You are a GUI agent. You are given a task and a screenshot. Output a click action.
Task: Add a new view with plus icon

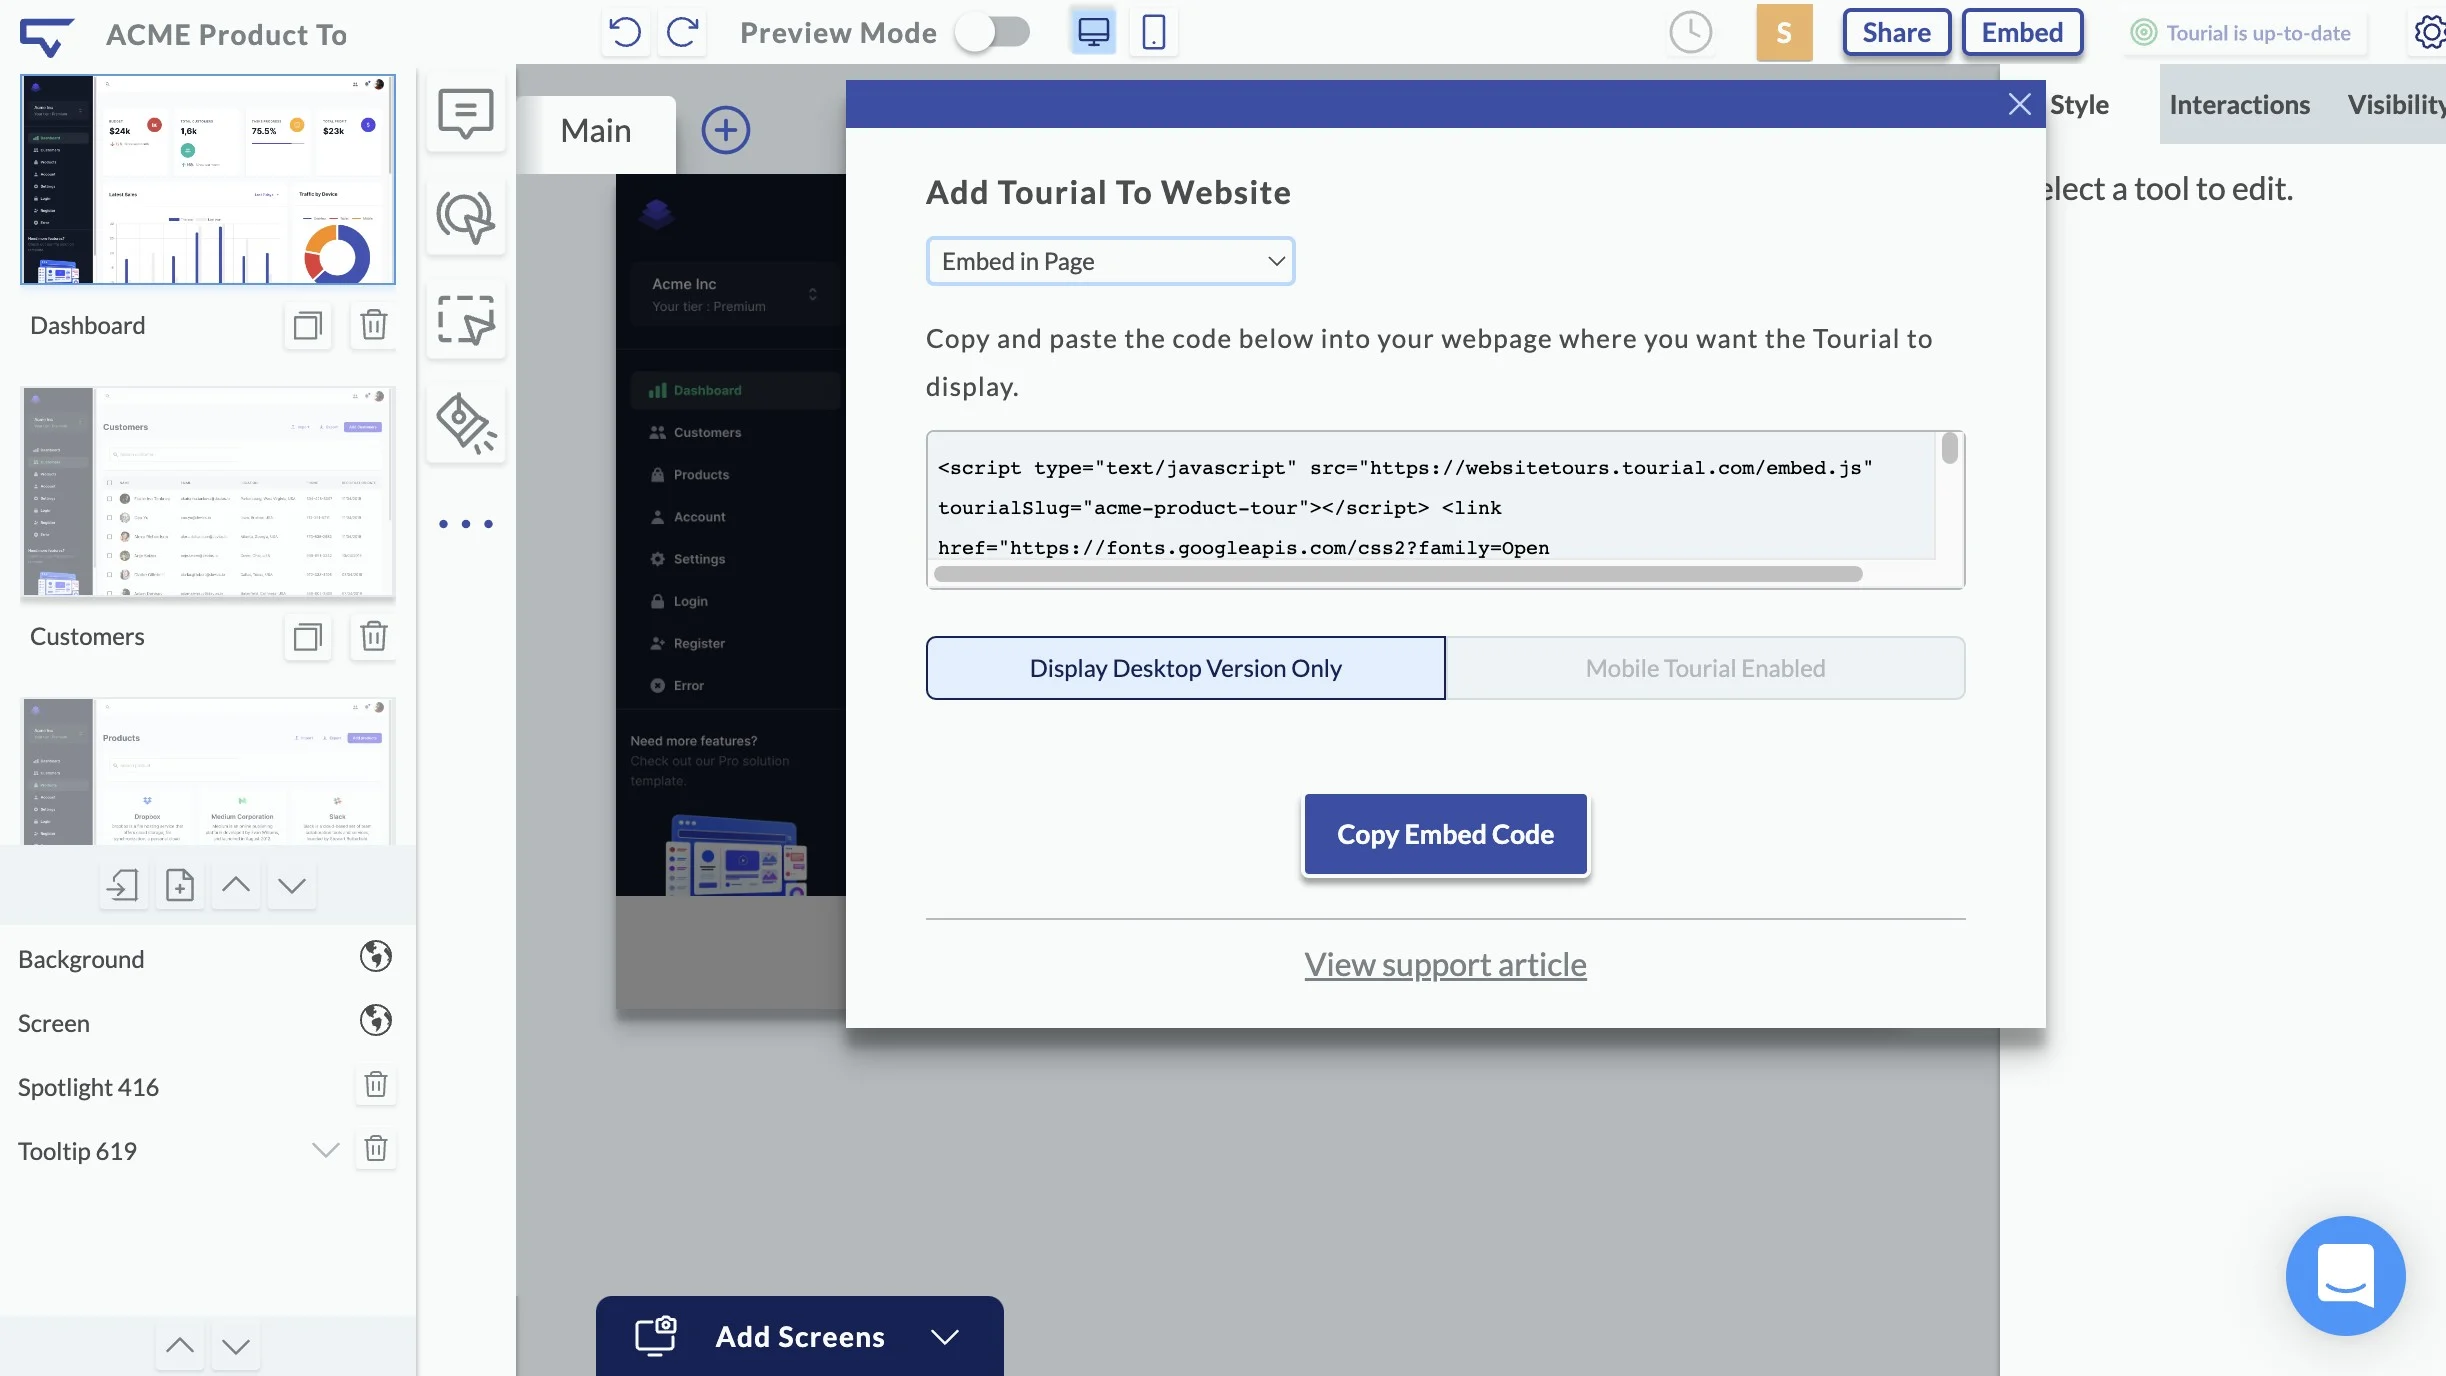coord(726,130)
